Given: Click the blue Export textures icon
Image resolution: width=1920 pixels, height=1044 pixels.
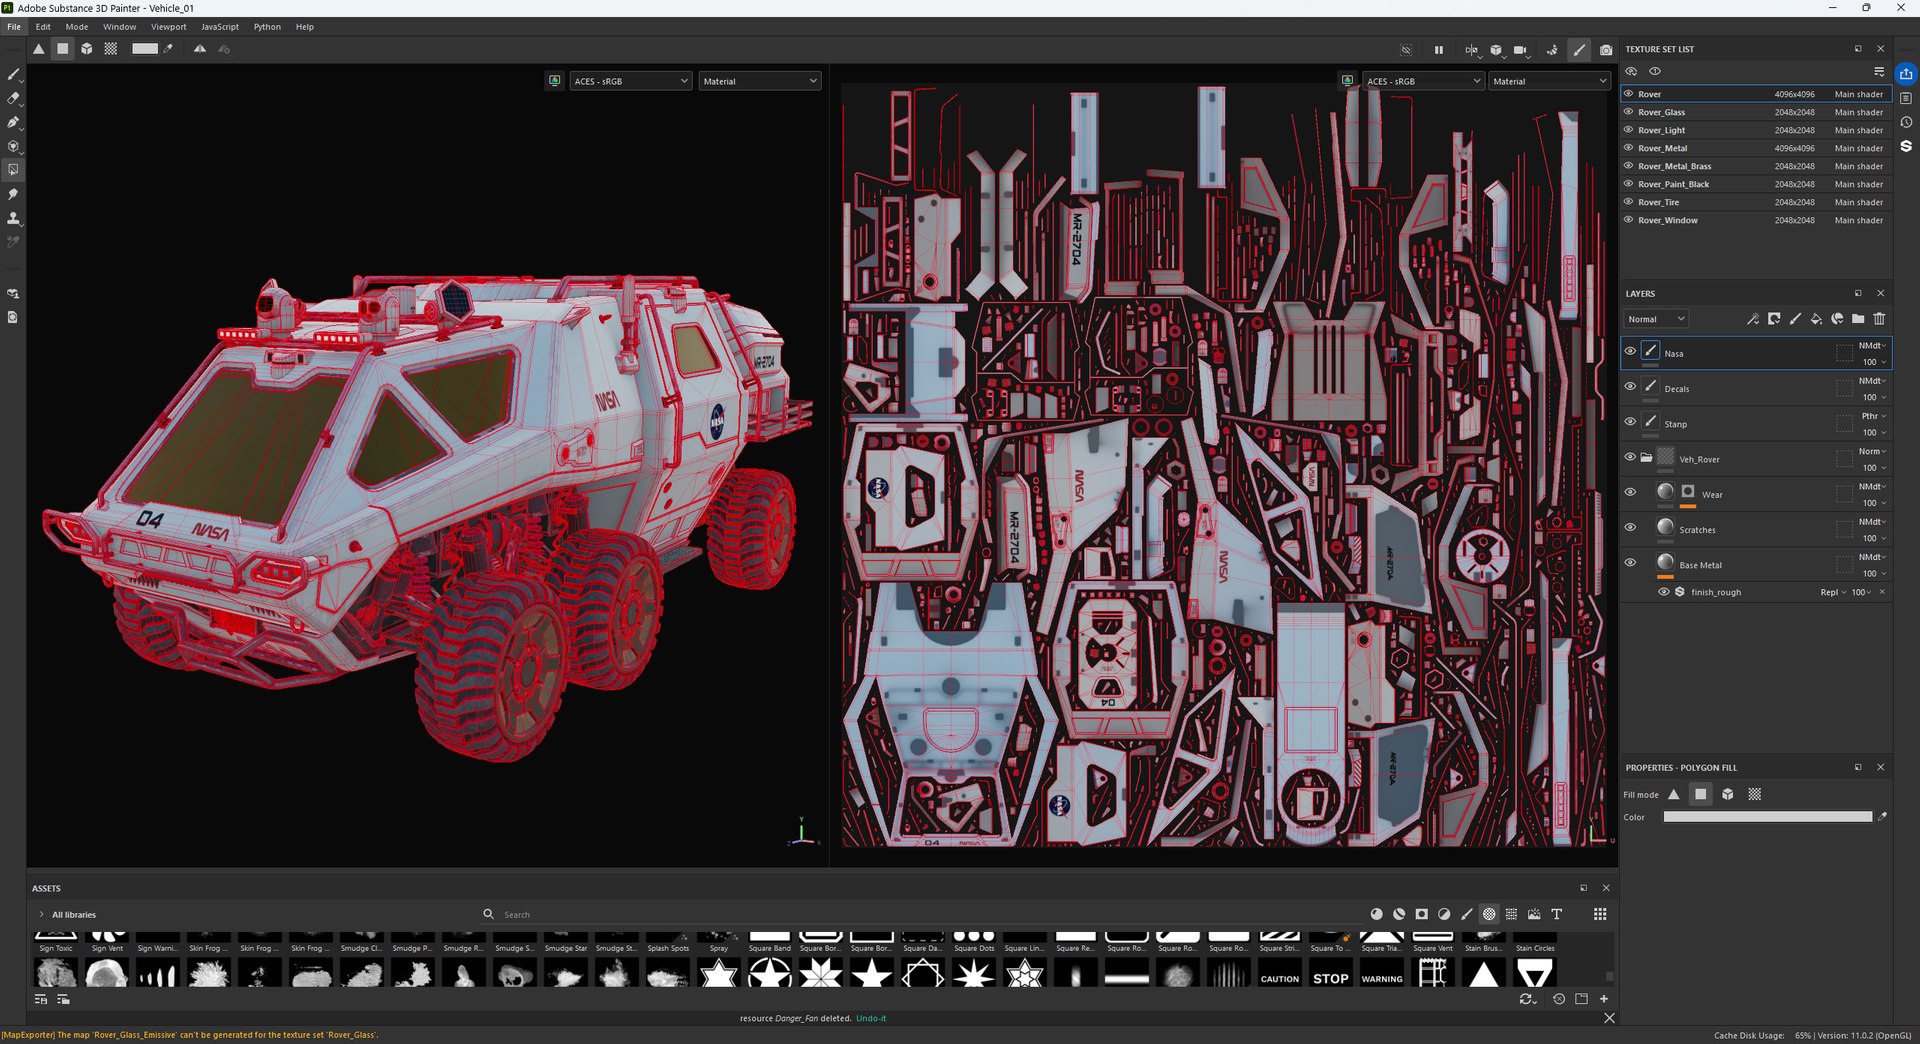Looking at the screenshot, I should [x=1906, y=74].
